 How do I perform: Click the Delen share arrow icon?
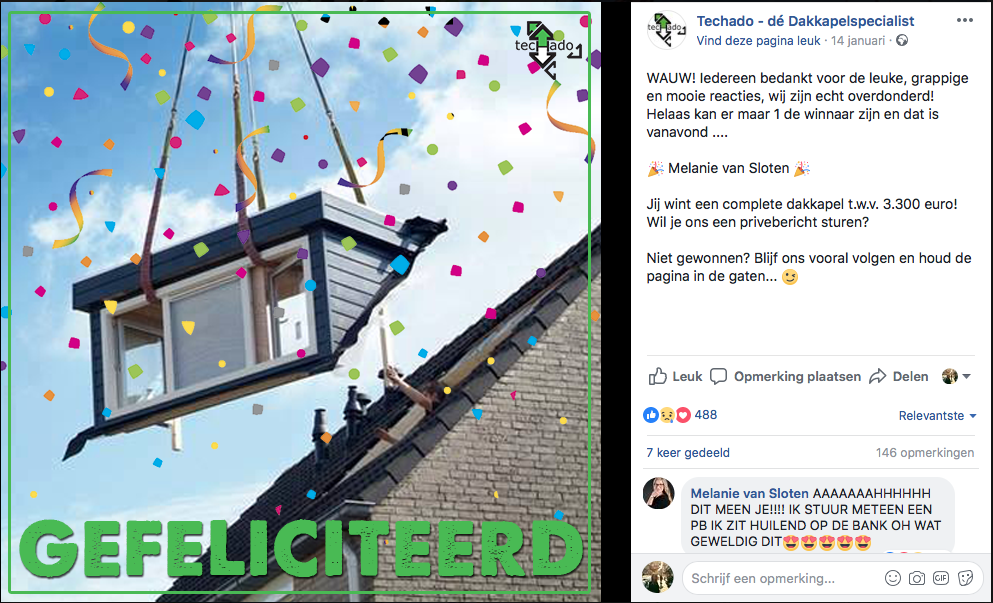pyautogui.click(x=877, y=376)
